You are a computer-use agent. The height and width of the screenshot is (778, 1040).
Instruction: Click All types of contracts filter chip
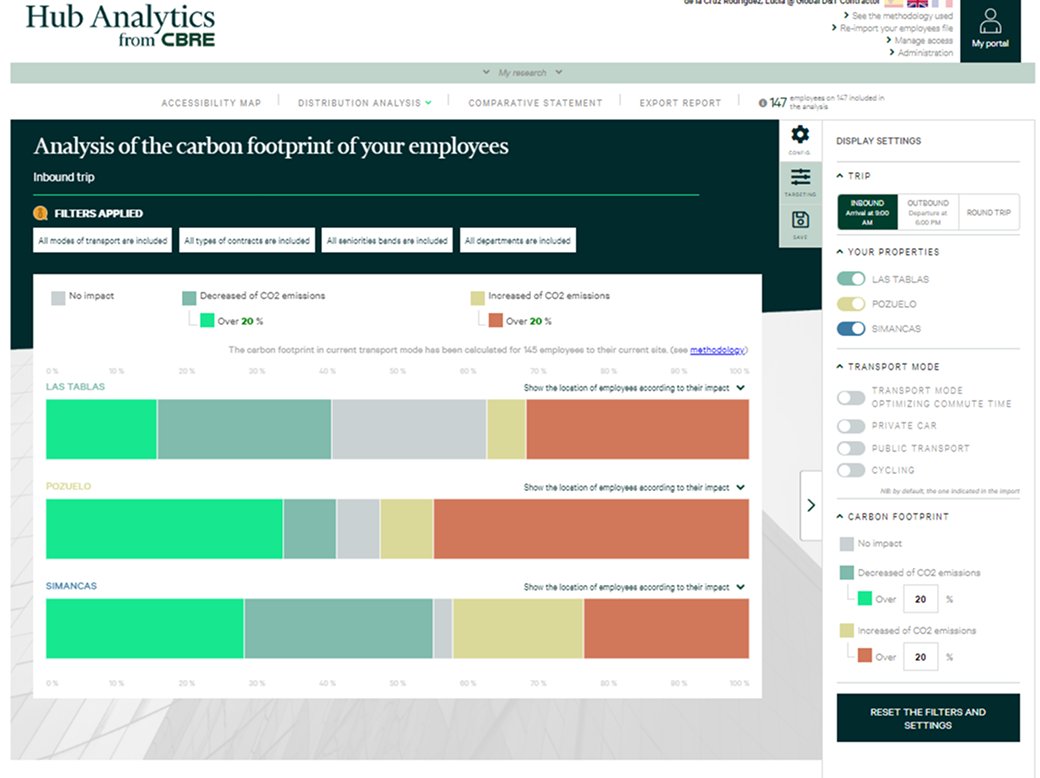247,241
